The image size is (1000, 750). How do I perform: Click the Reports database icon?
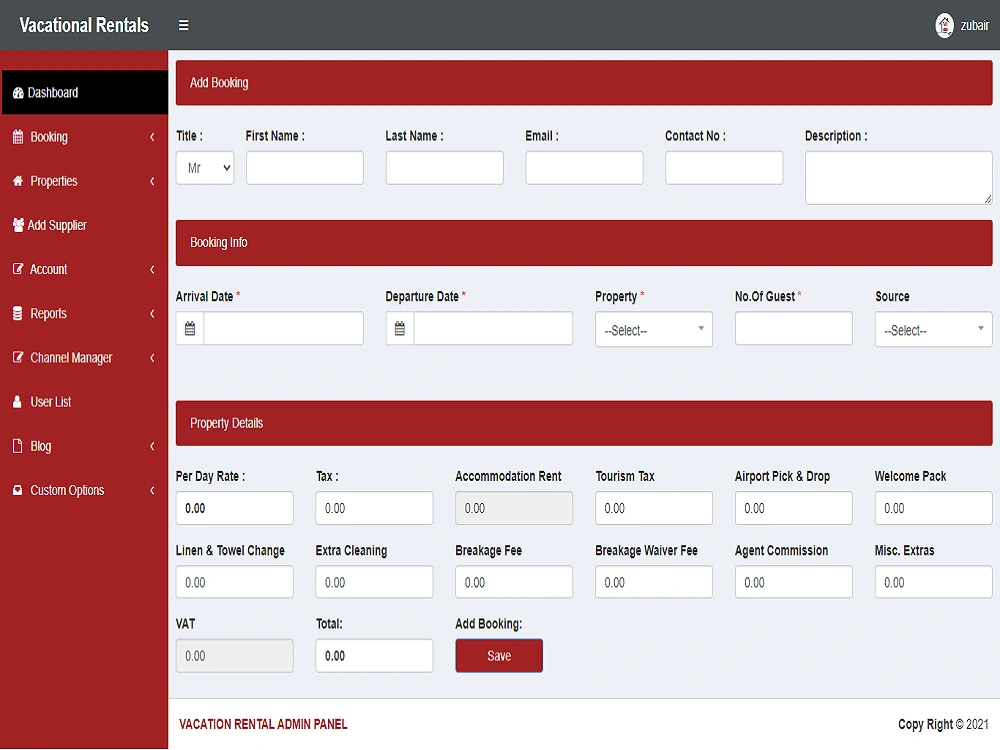click(x=18, y=313)
